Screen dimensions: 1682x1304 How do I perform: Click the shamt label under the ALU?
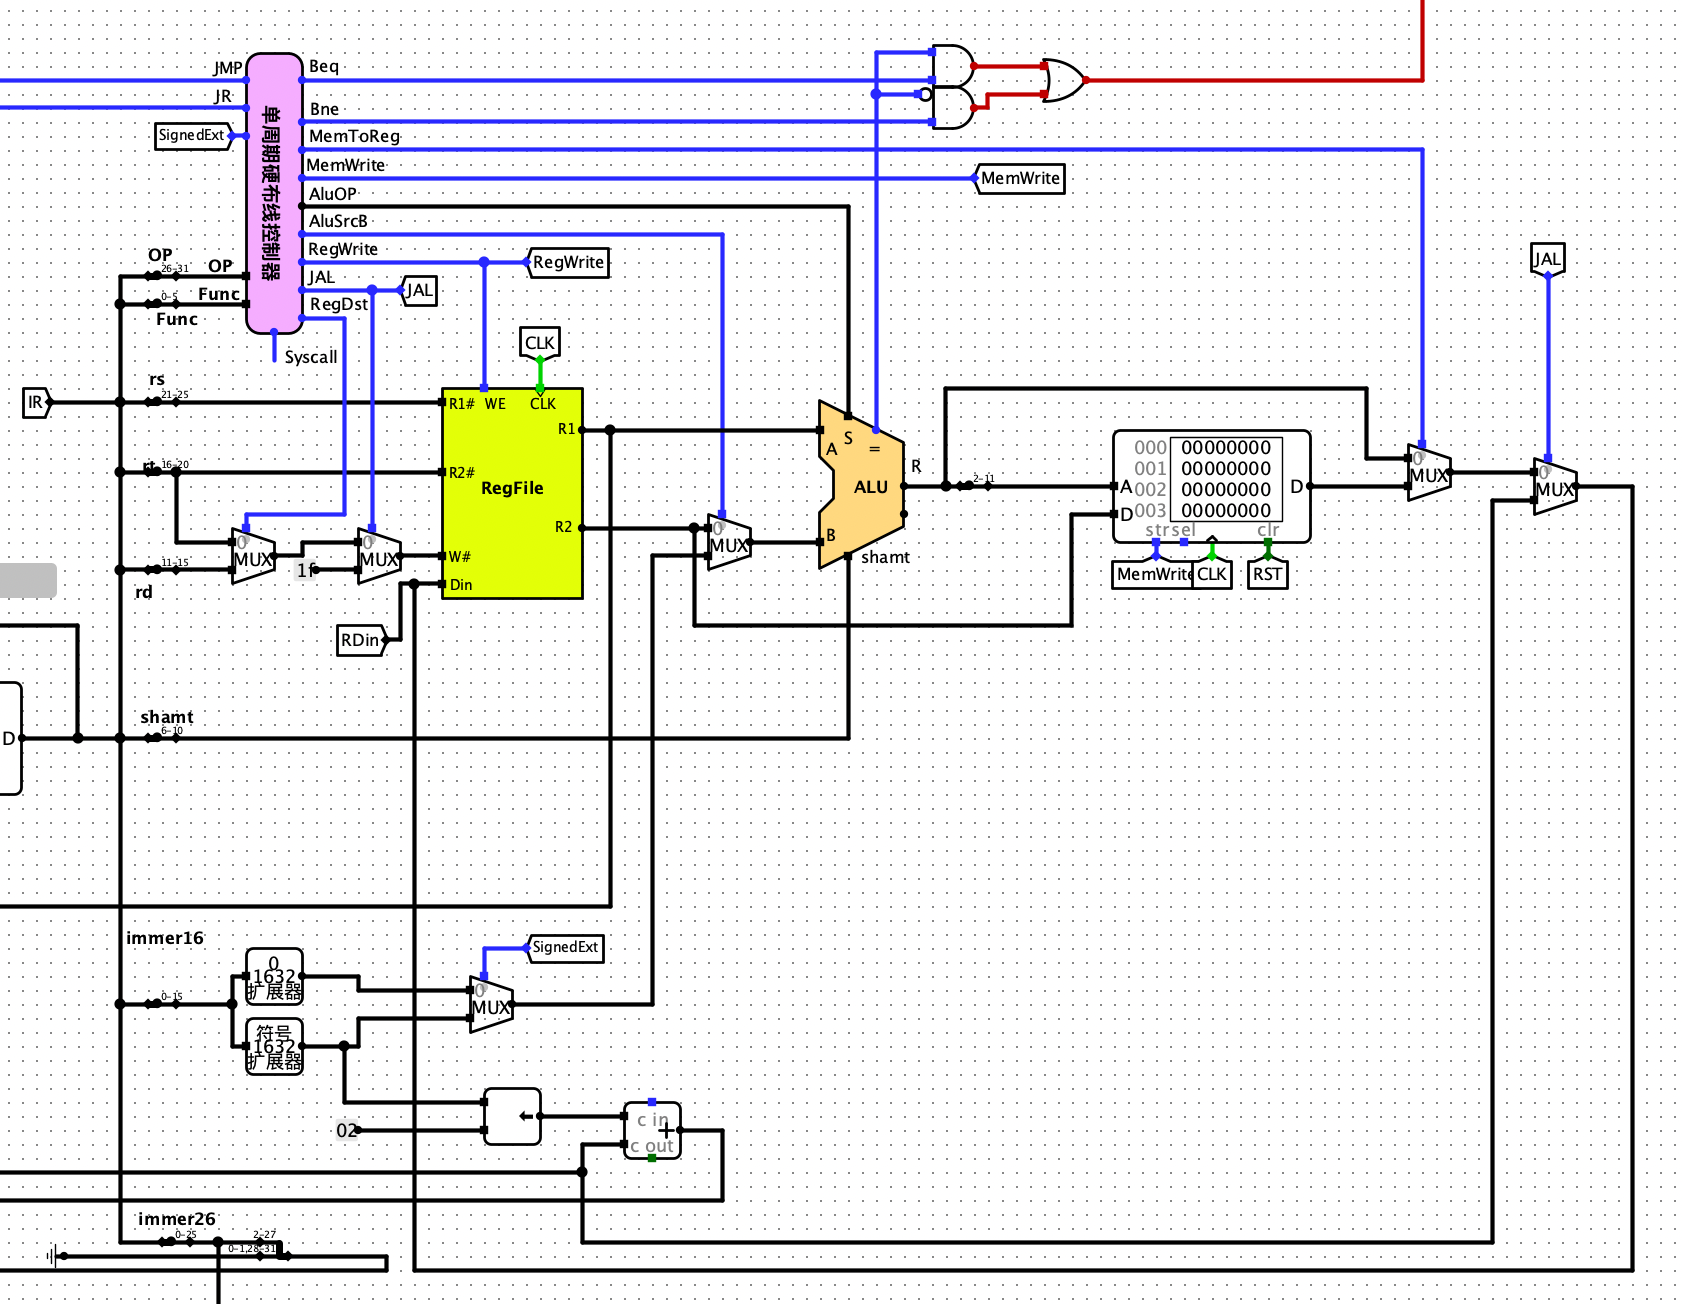click(x=886, y=557)
